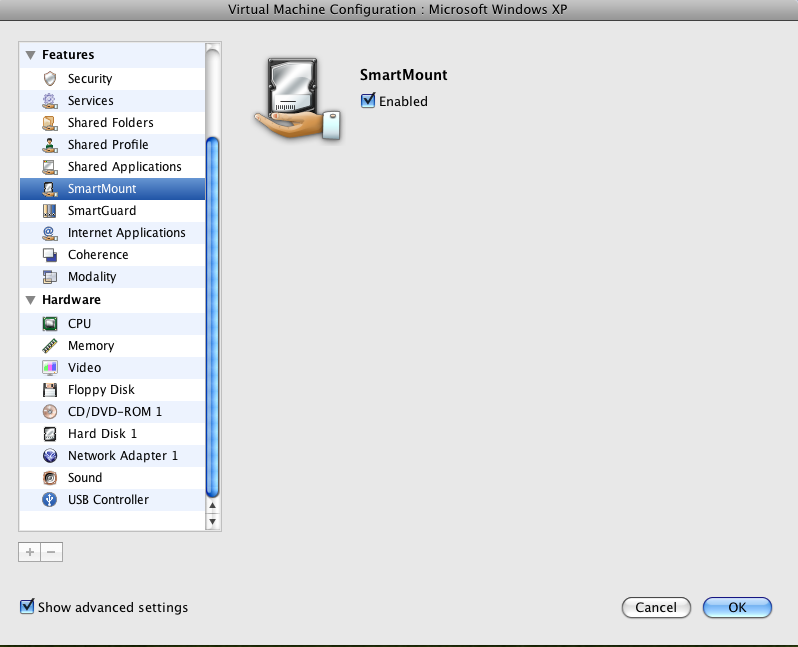Viewport: 798px width, 647px height.
Task: Select Memory hardware row
Action: [x=112, y=346]
